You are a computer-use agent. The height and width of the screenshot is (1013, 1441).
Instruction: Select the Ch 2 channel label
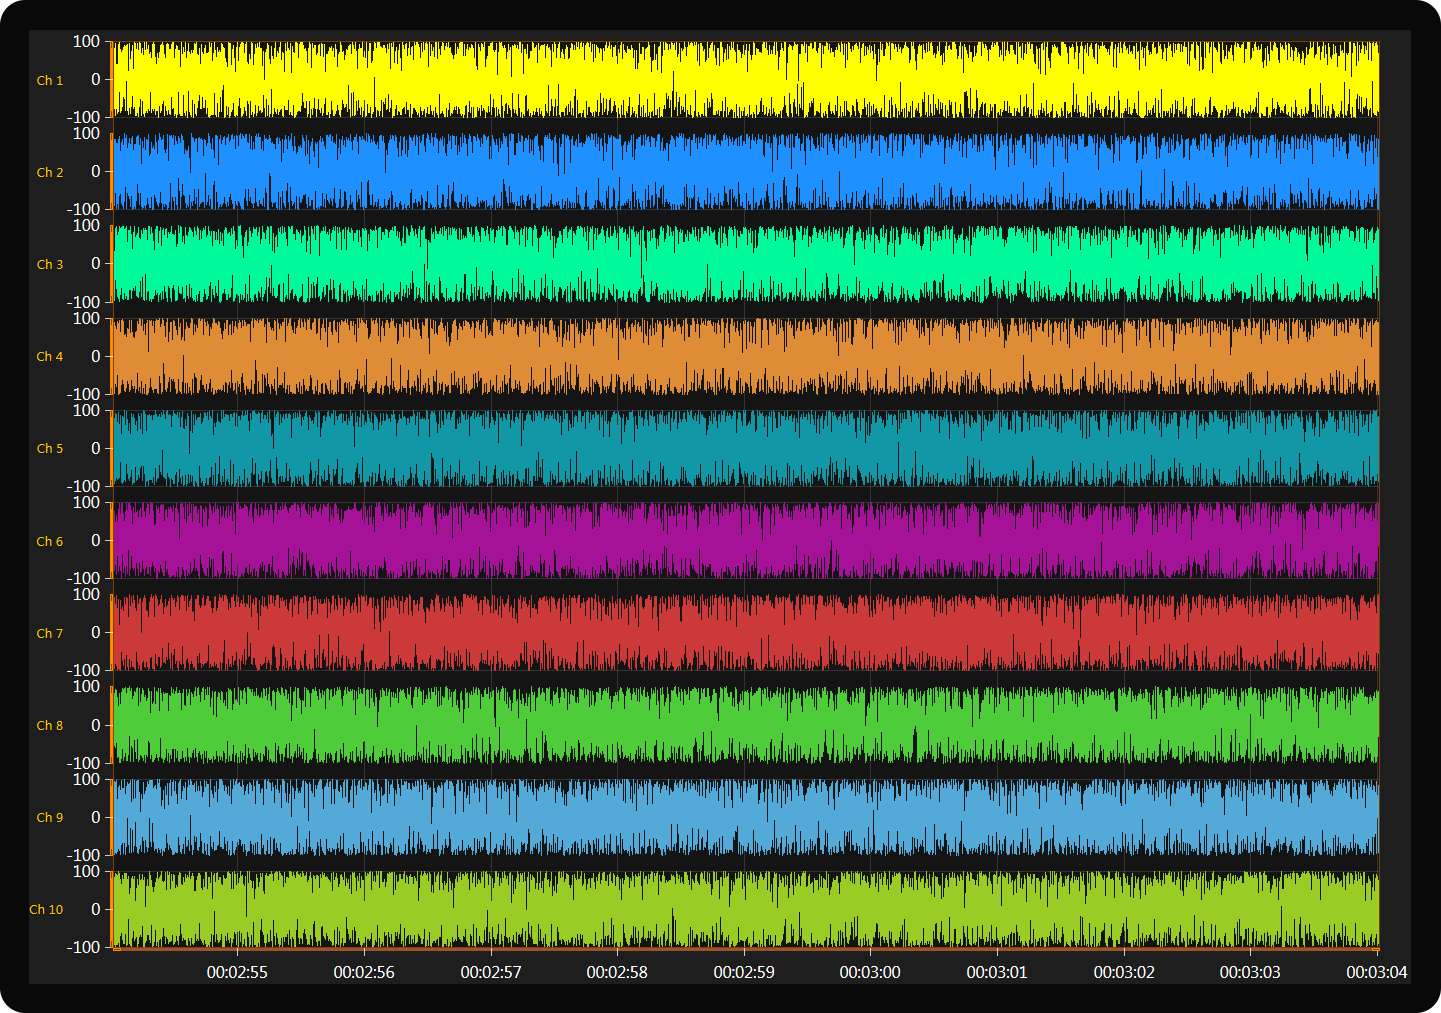[50, 172]
